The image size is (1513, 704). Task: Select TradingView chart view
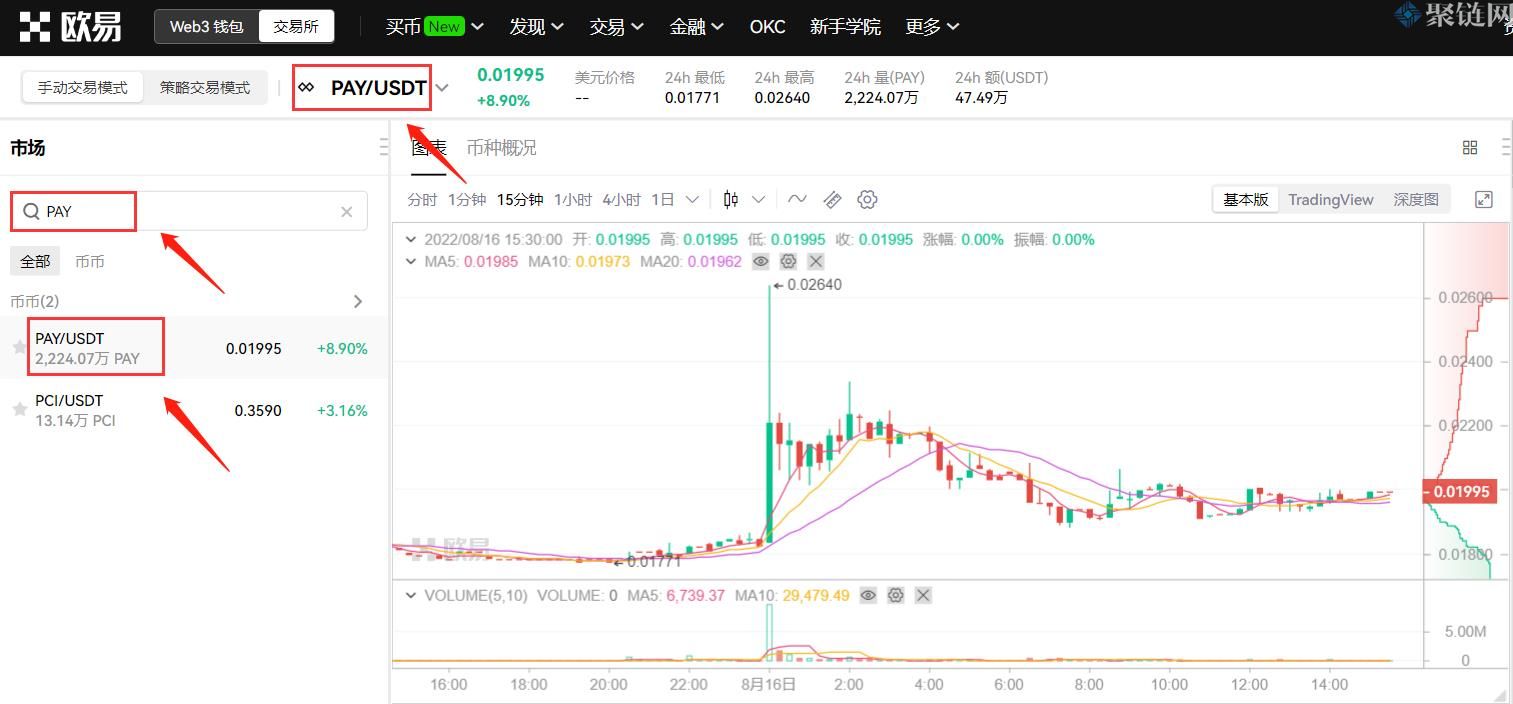[x=1330, y=199]
